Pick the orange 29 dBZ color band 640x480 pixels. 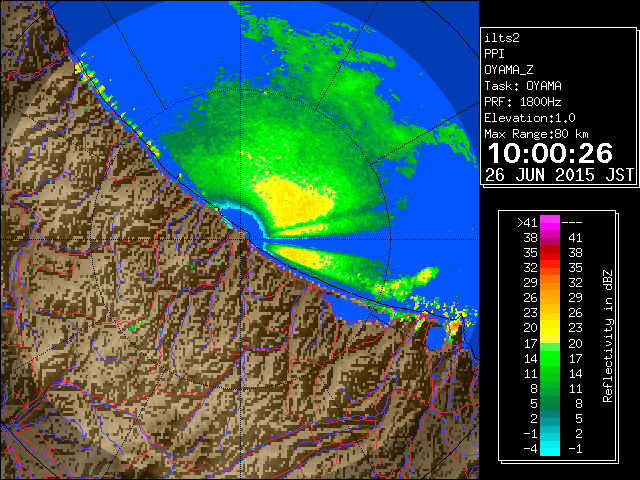[550, 283]
